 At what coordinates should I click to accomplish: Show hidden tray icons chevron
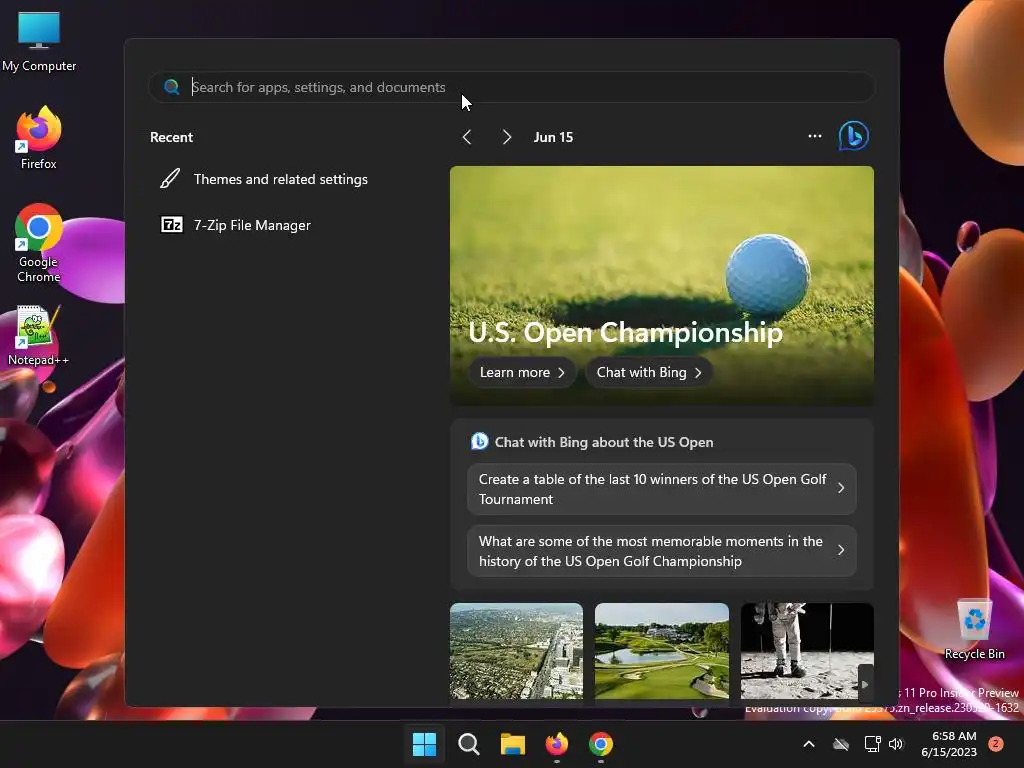click(808, 744)
